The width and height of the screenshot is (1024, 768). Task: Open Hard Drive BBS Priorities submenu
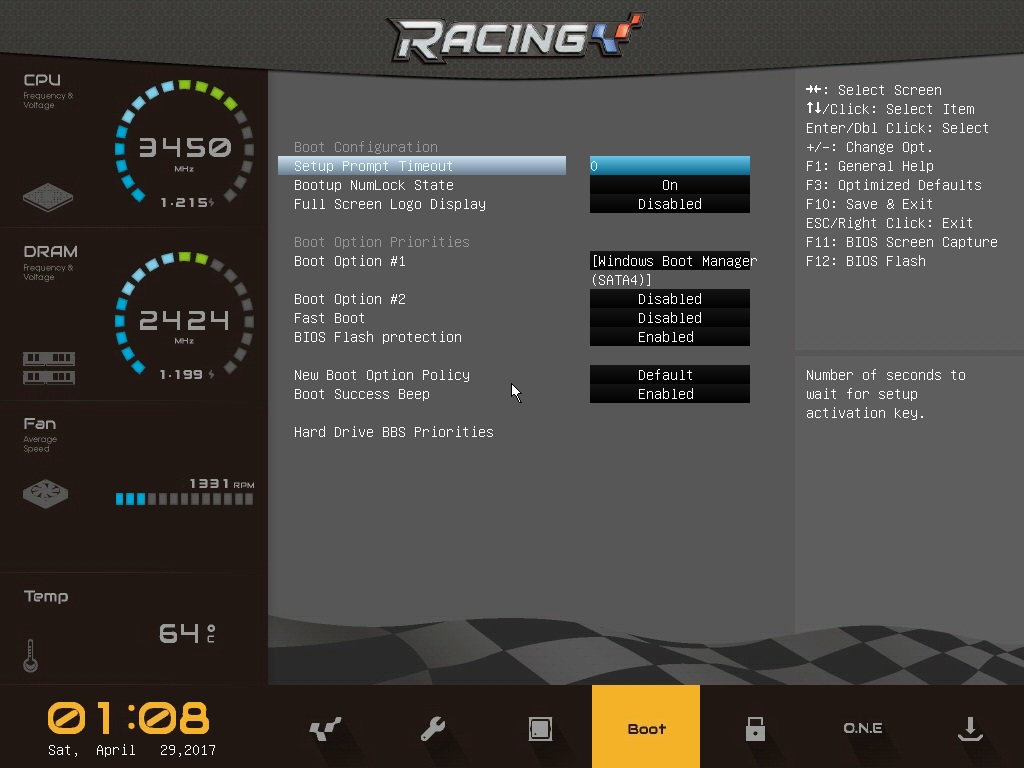click(394, 432)
